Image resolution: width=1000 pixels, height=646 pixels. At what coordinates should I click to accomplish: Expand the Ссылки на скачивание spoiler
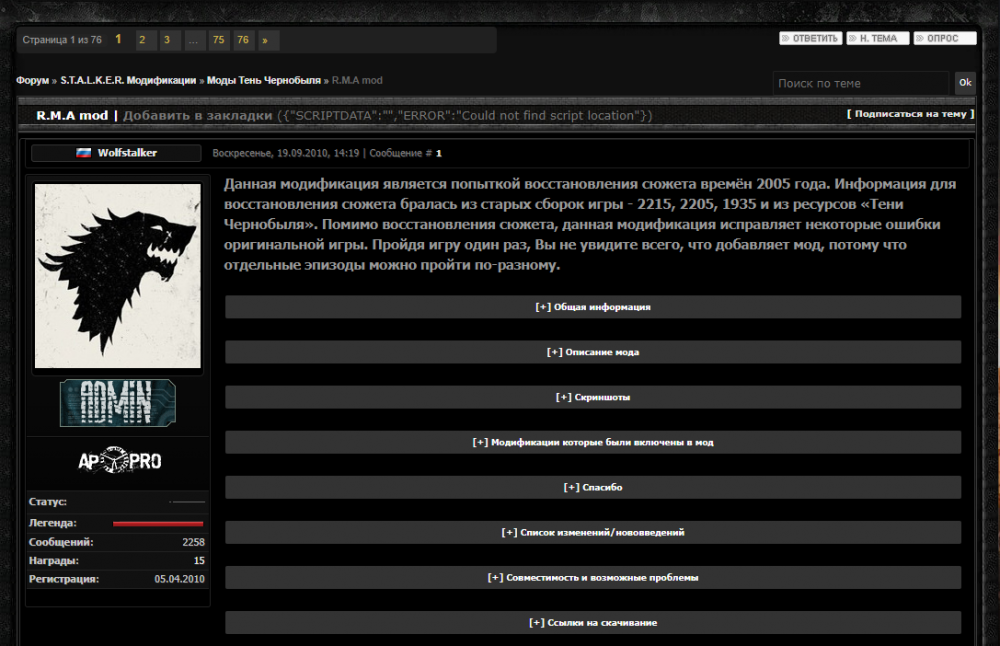[592, 622]
